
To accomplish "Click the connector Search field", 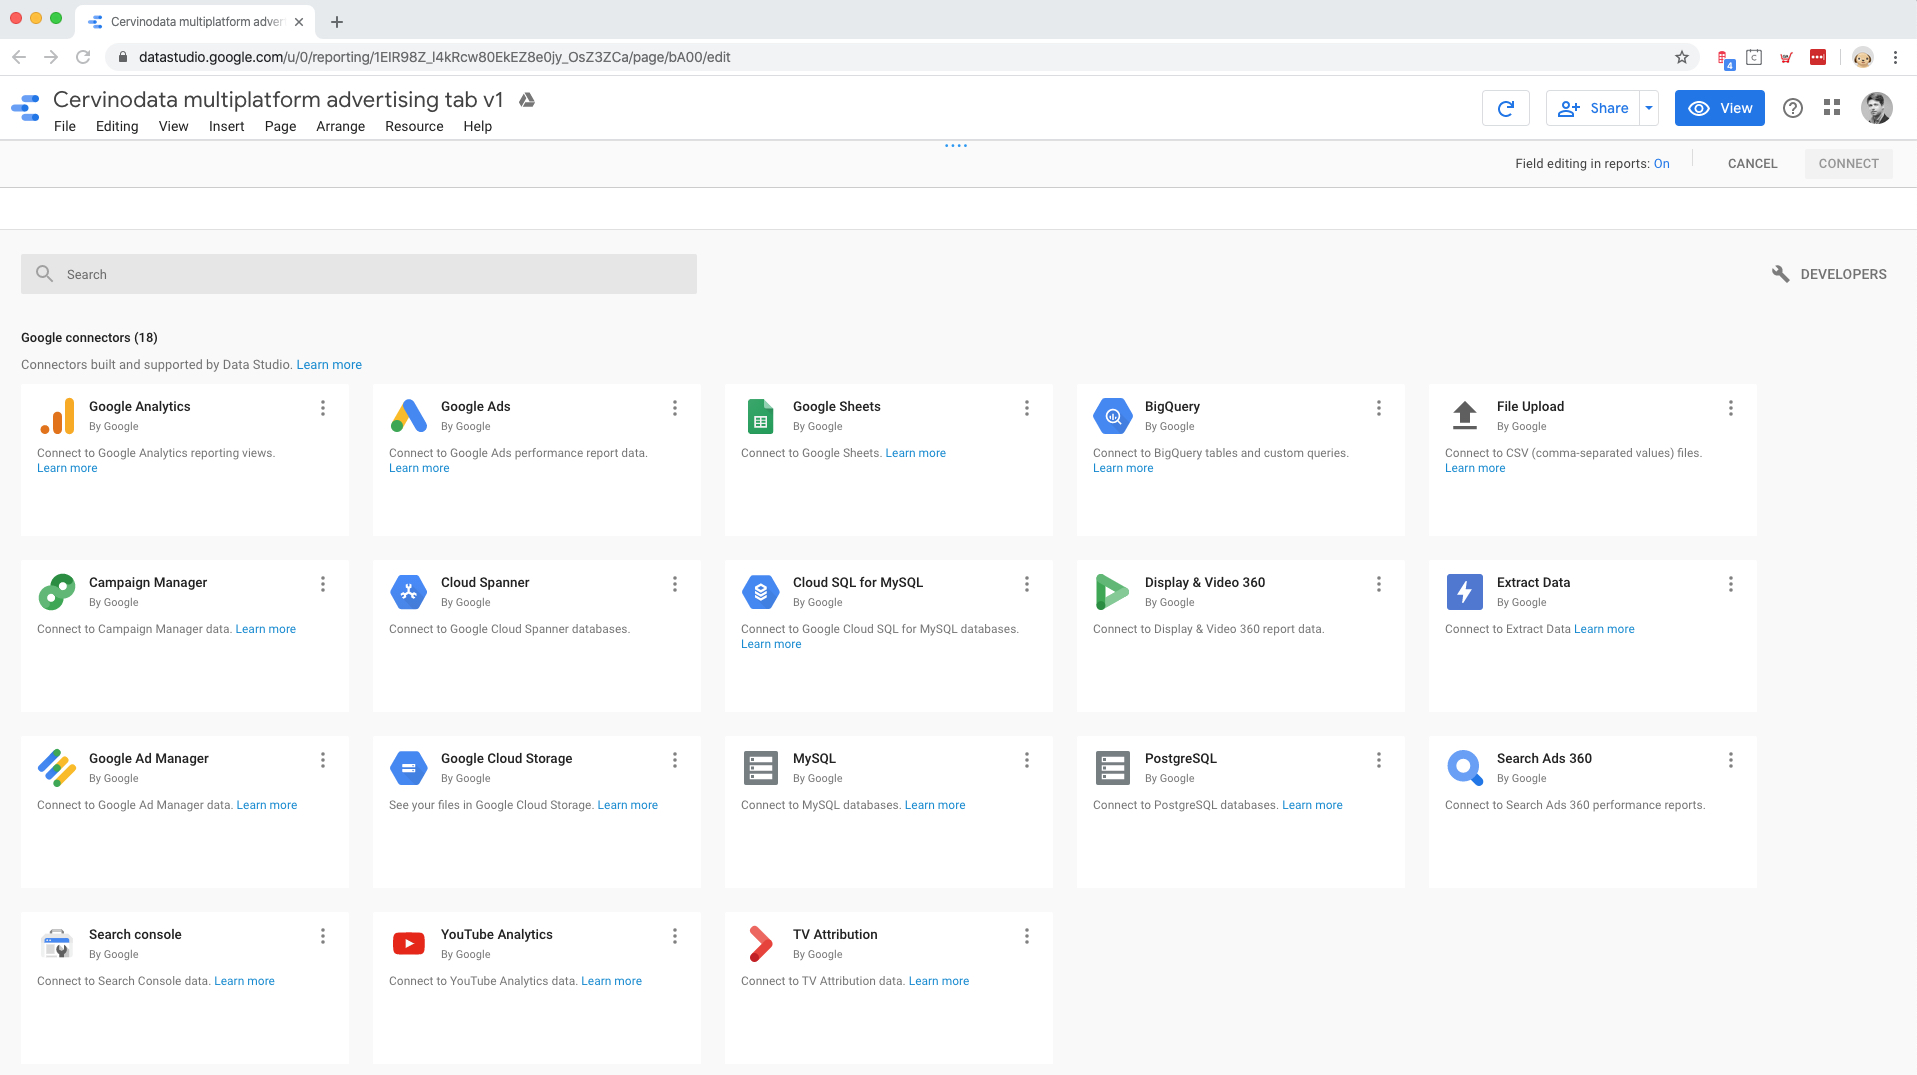I will click(x=359, y=274).
